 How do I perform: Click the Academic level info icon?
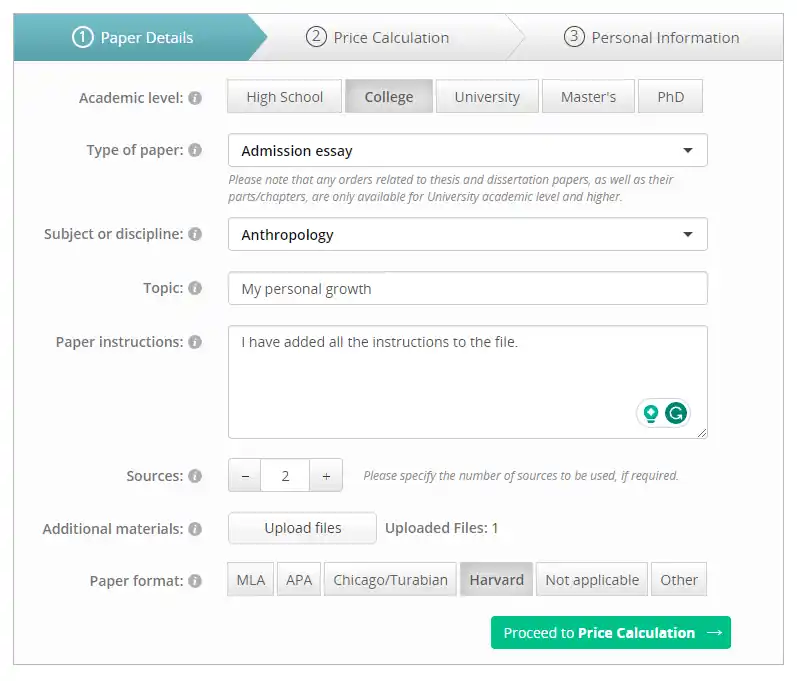(x=195, y=98)
